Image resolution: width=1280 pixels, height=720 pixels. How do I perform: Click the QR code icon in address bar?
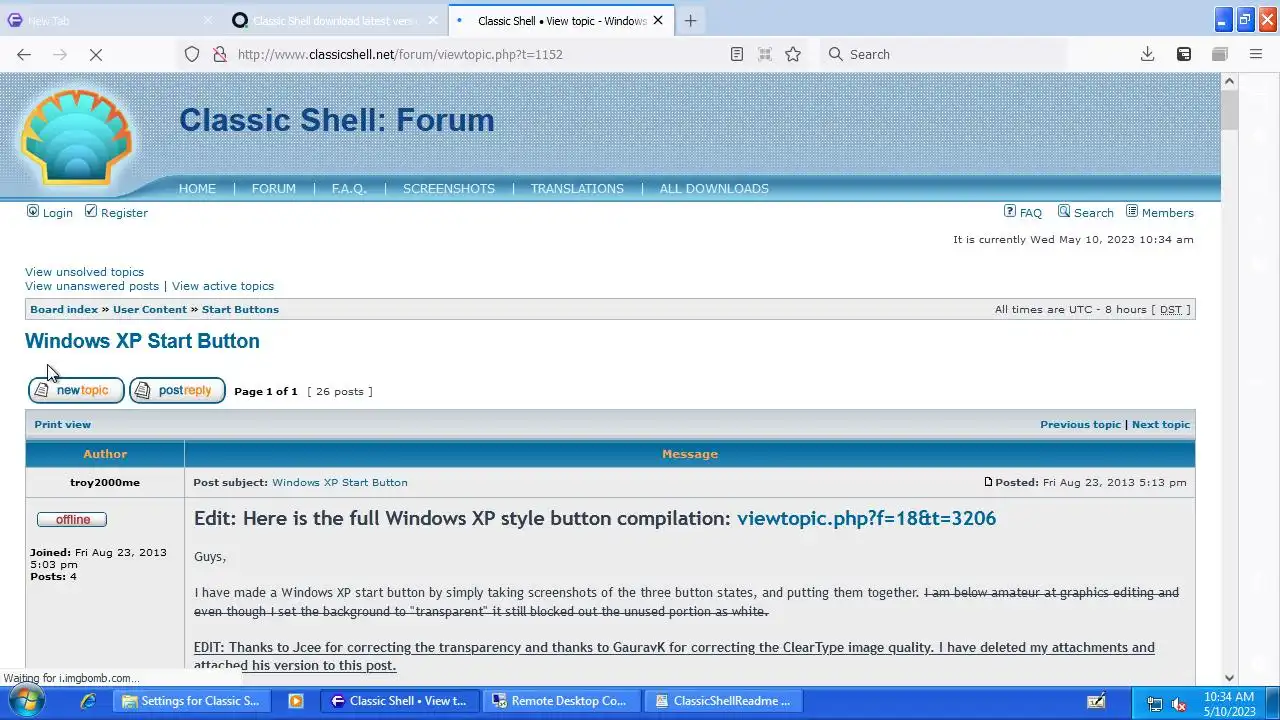point(765,54)
